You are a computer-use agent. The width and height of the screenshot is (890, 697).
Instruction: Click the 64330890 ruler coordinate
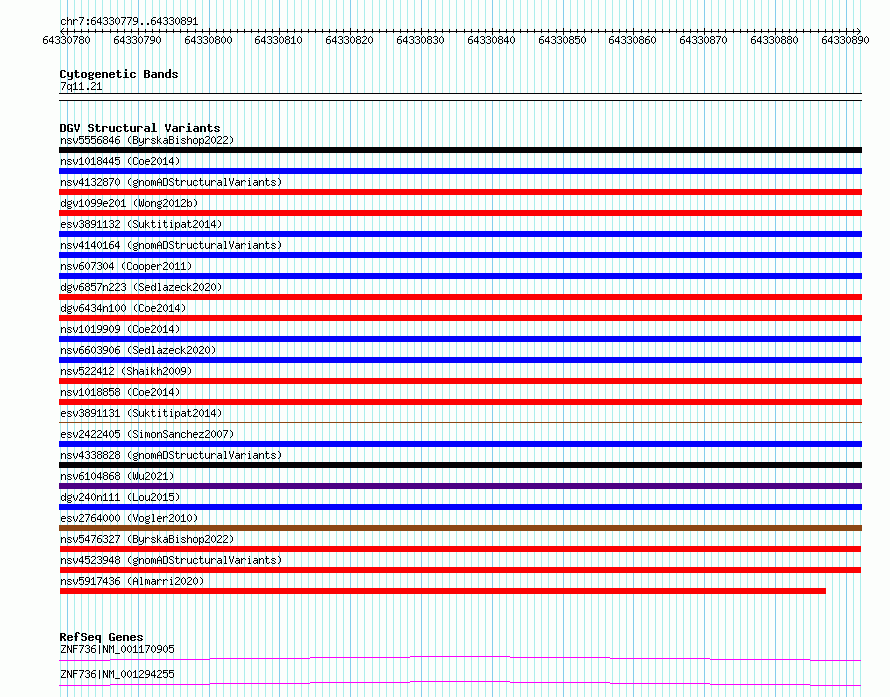coord(845,40)
